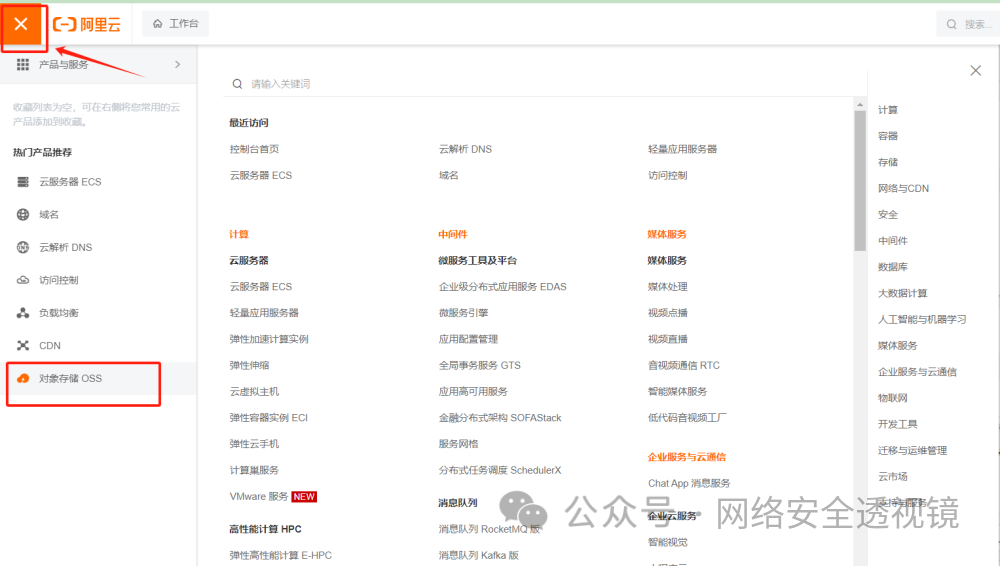Open 微服务引擎 product
This screenshot has width=1000, height=566.
(464, 313)
